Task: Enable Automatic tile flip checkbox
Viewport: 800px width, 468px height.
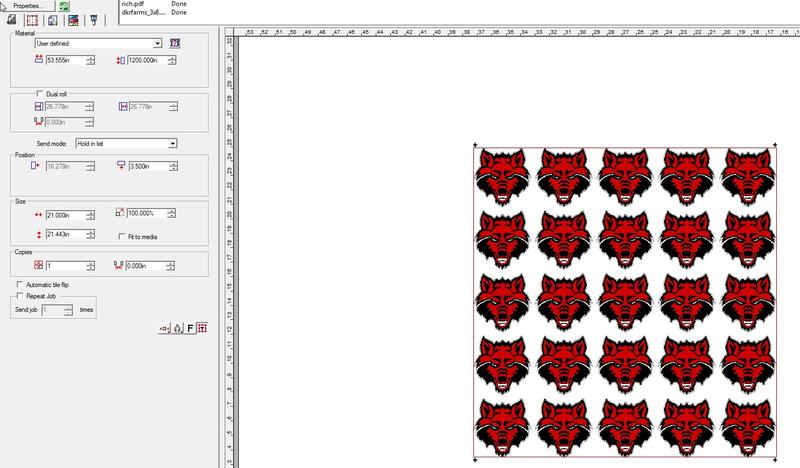Action: click(20, 284)
